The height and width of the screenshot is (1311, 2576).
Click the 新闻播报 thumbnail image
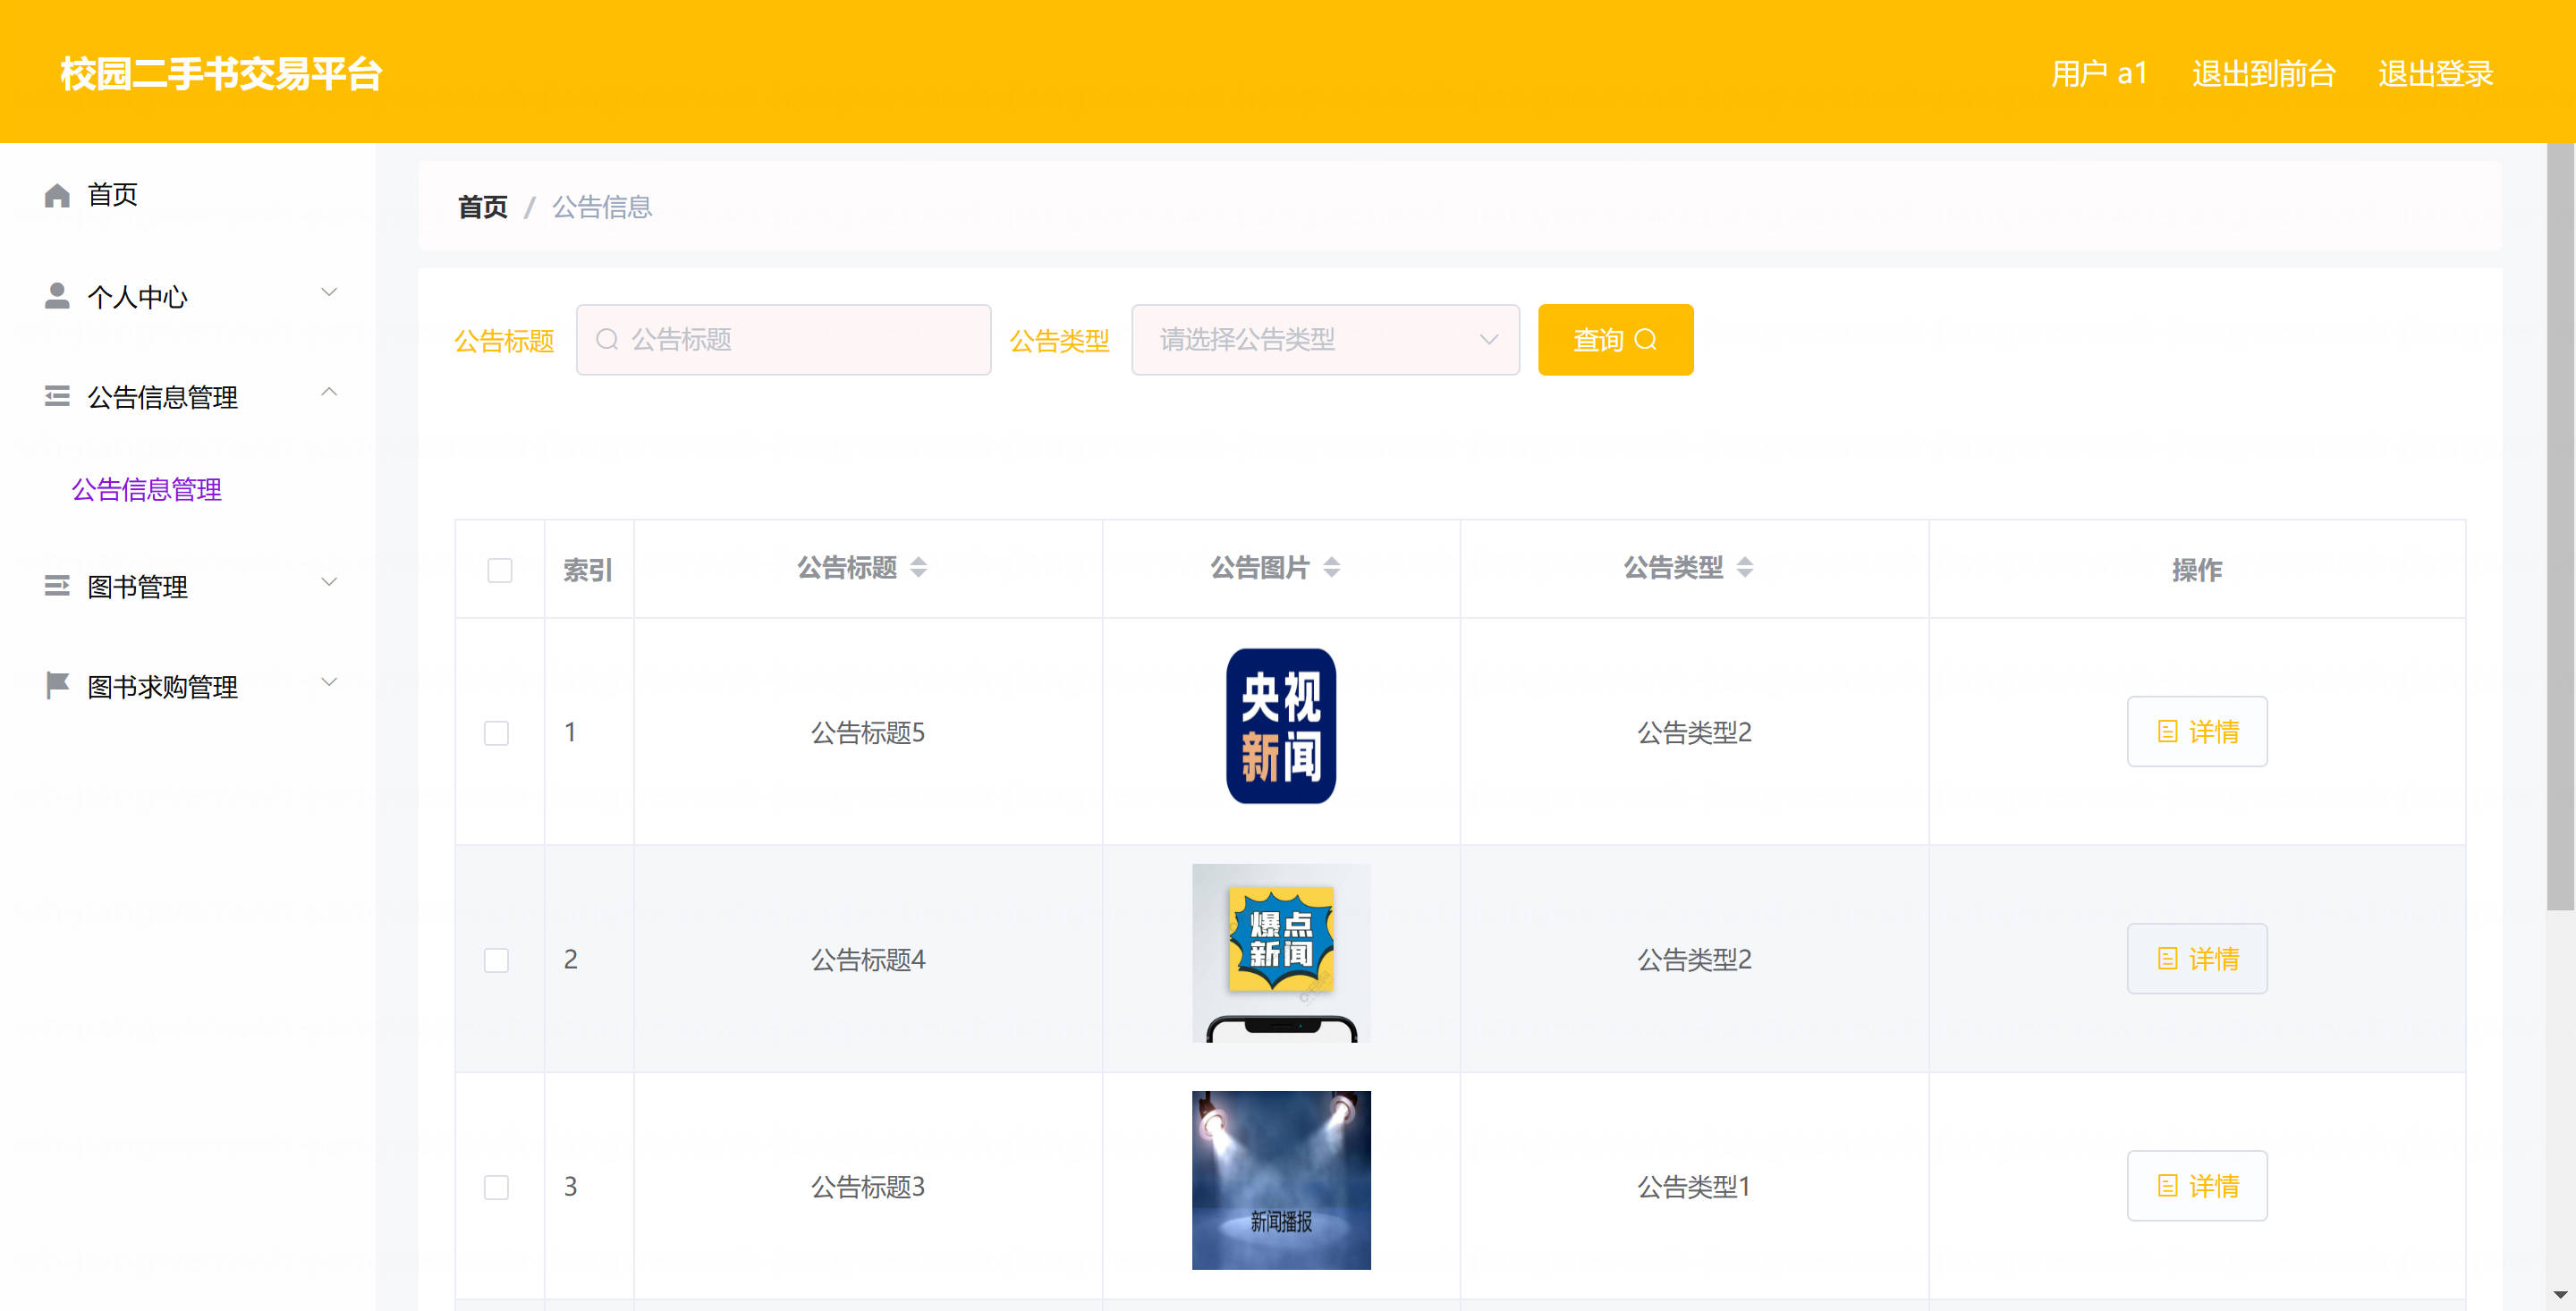point(1281,1180)
